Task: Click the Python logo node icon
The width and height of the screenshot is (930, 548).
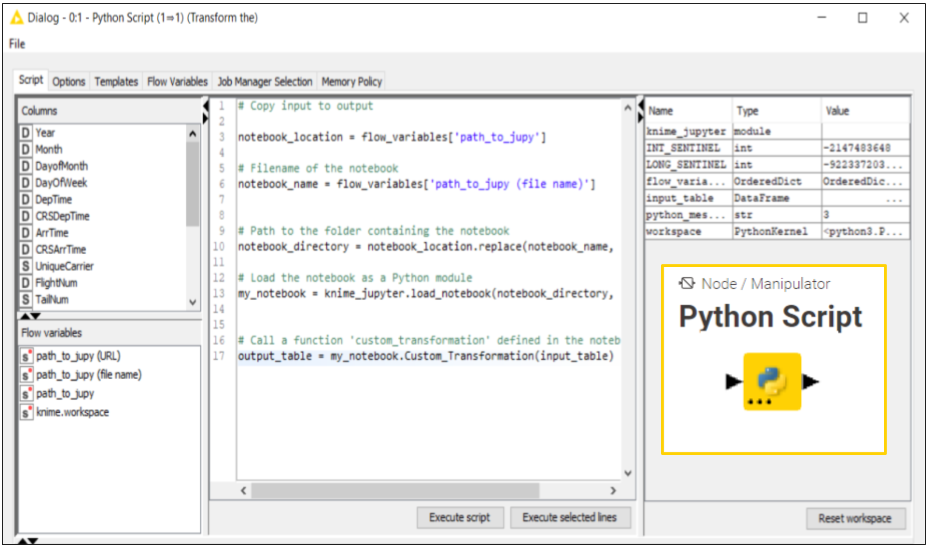Action: pyautogui.click(x=772, y=381)
